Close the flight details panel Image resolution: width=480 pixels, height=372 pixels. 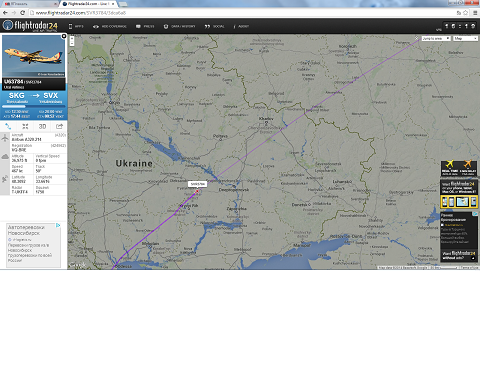tap(64, 36)
